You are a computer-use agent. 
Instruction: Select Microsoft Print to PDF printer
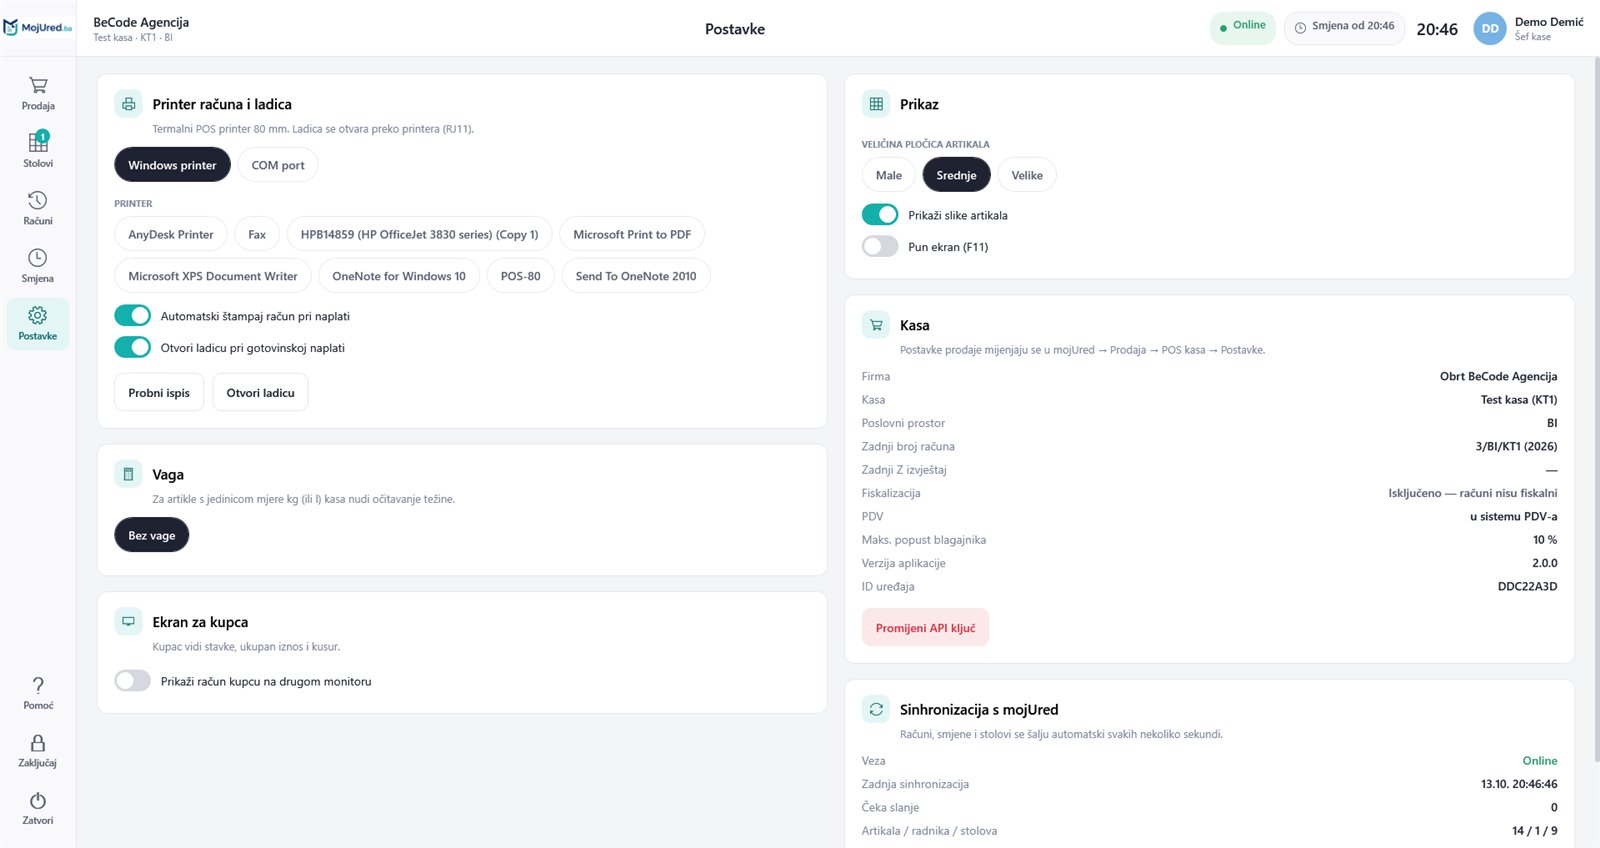pyautogui.click(x=632, y=235)
